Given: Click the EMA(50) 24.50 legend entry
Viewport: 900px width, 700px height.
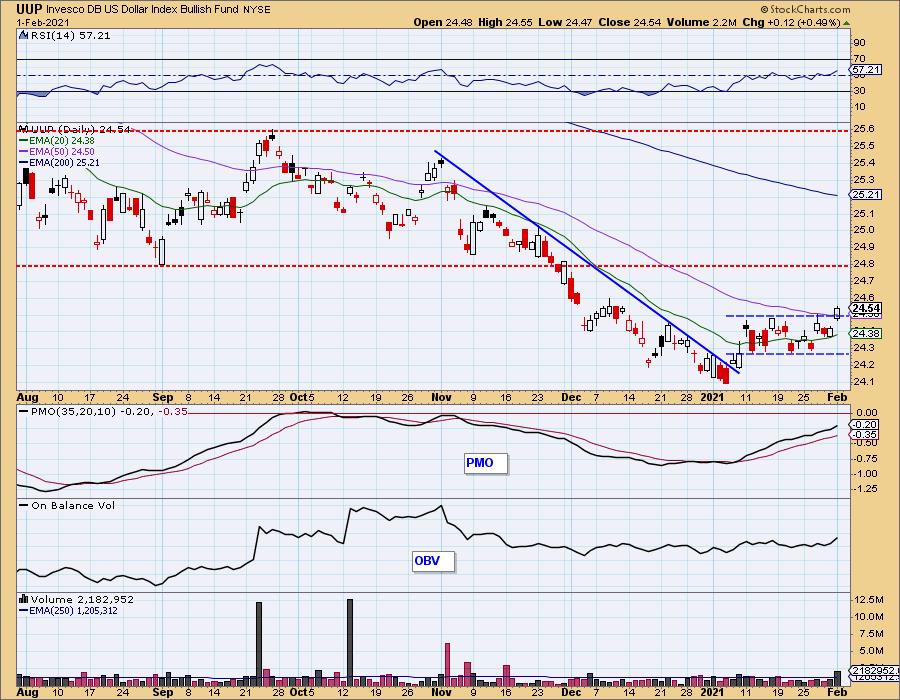Looking at the screenshot, I should pyautogui.click(x=63, y=151).
